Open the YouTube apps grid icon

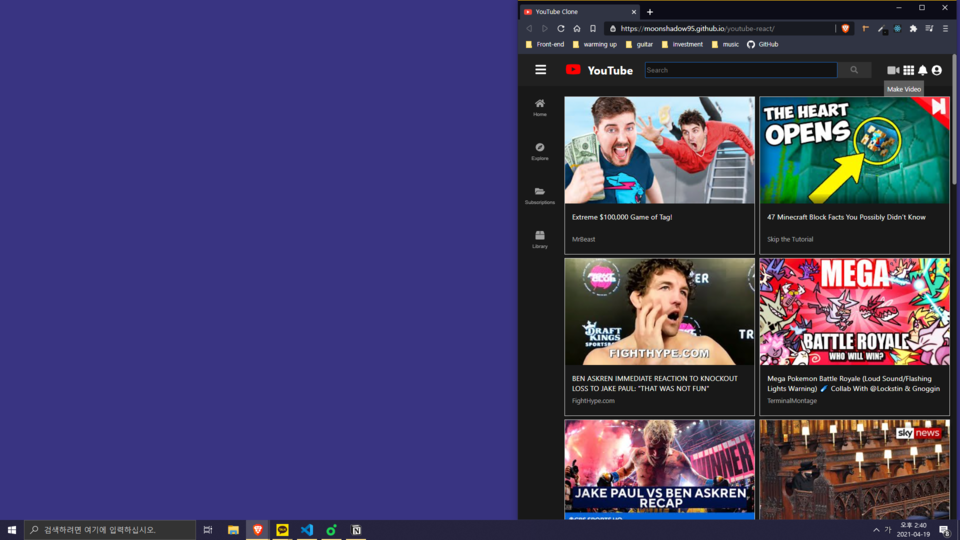pyautogui.click(x=909, y=70)
